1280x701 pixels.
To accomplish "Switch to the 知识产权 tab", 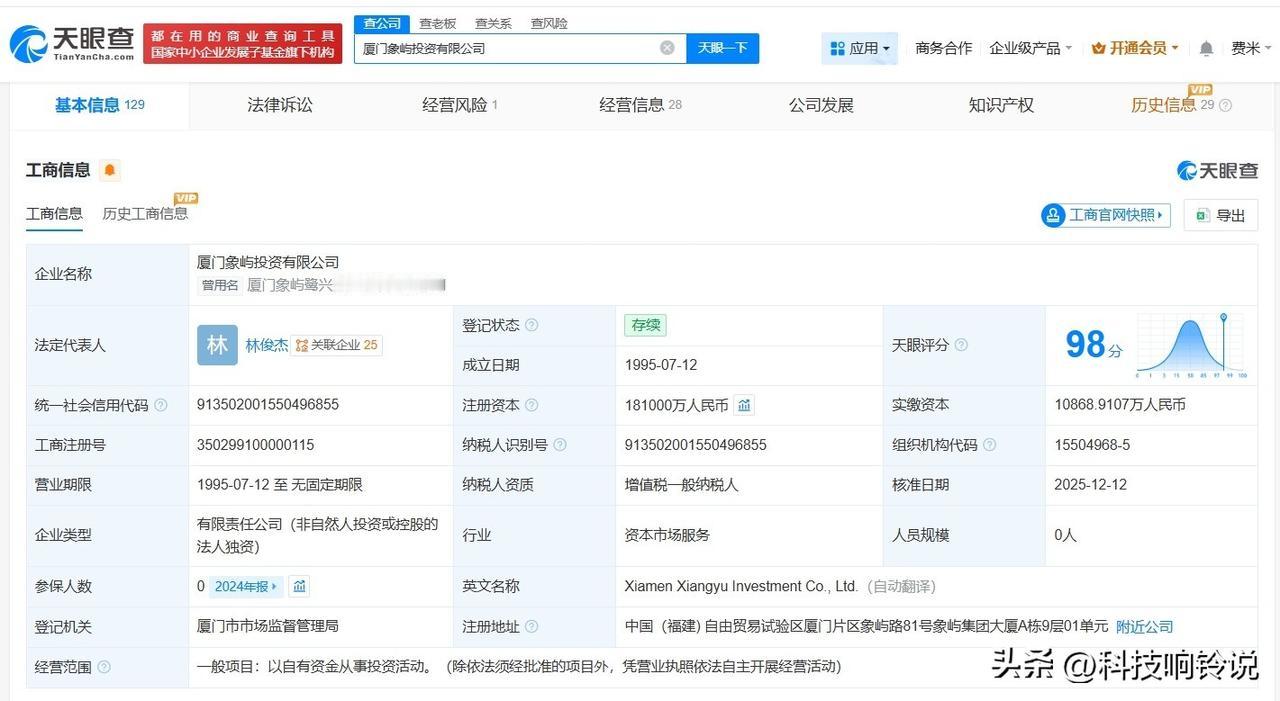I will (x=1001, y=105).
